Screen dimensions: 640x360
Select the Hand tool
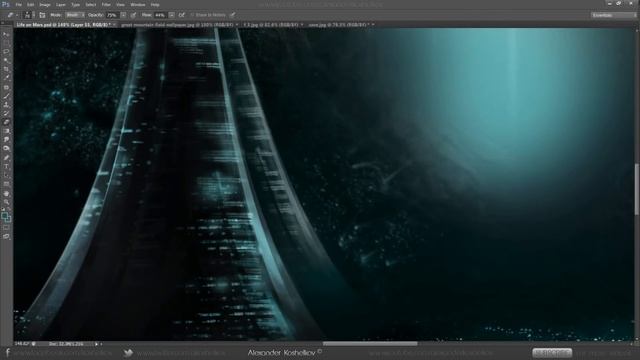tap(6, 193)
